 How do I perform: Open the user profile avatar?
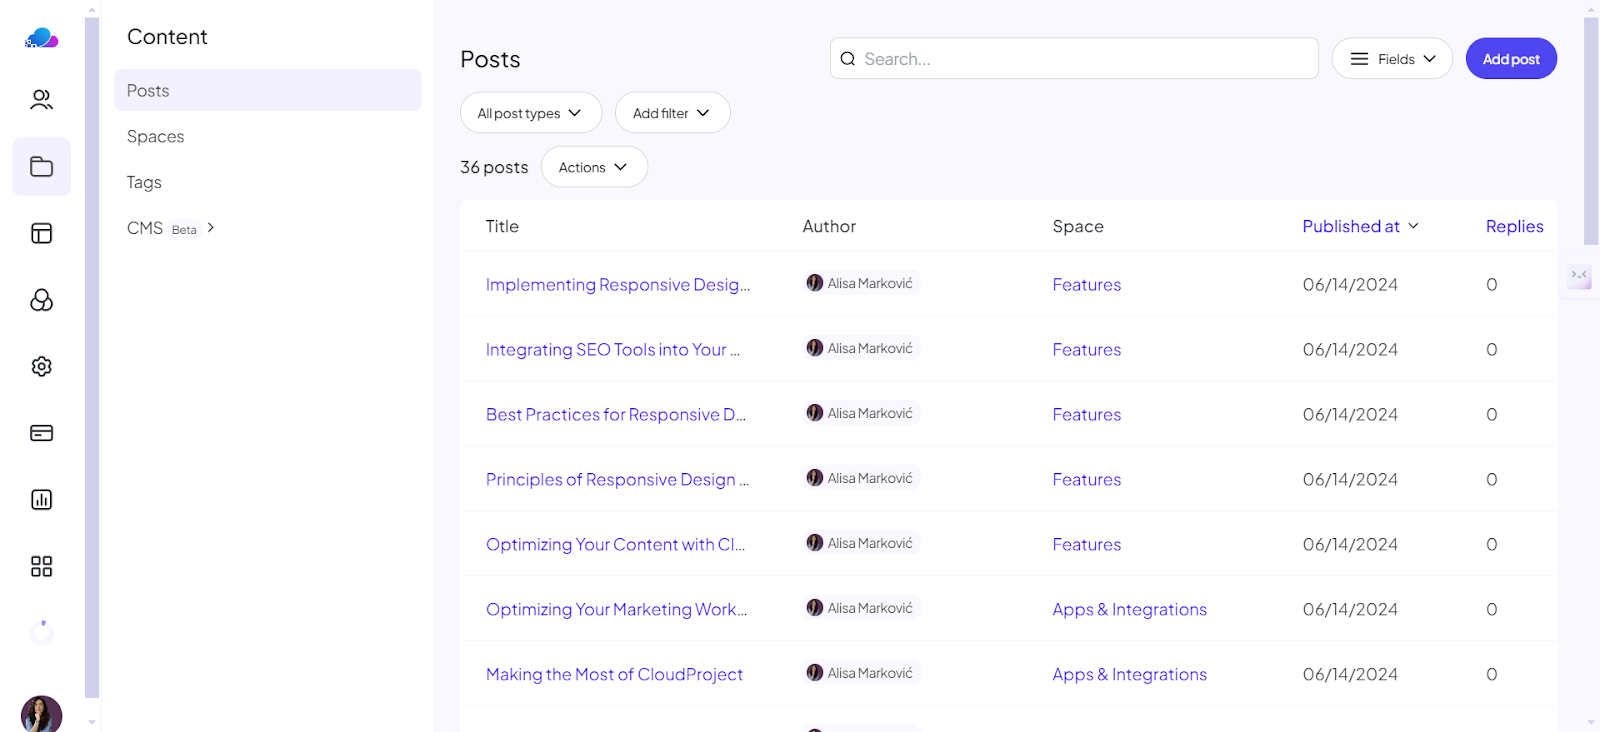(x=41, y=714)
